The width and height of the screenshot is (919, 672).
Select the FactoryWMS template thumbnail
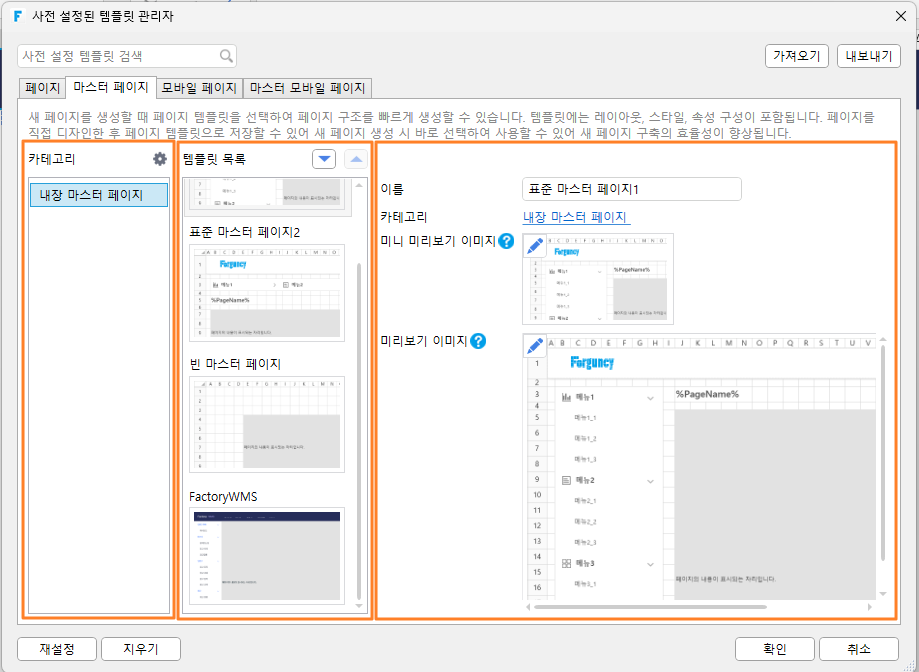click(267, 556)
